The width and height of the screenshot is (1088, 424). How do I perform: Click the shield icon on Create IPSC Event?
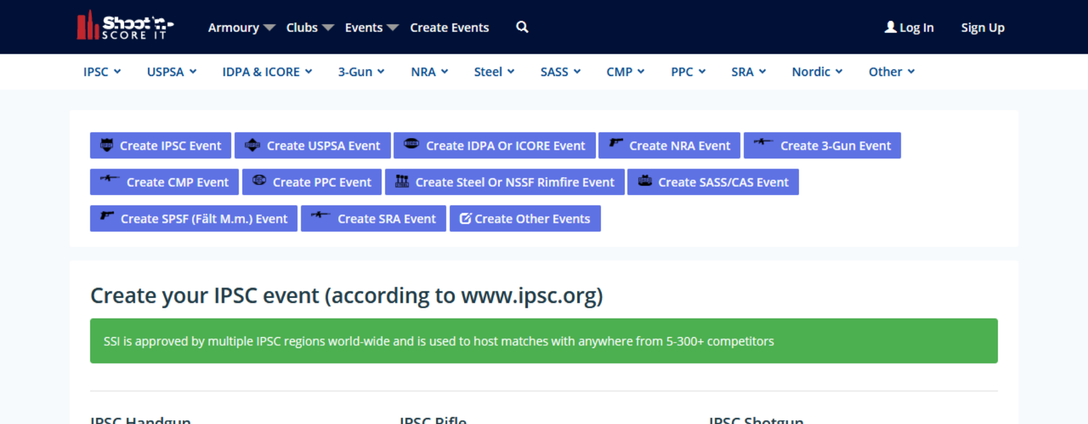click(107, 144)
